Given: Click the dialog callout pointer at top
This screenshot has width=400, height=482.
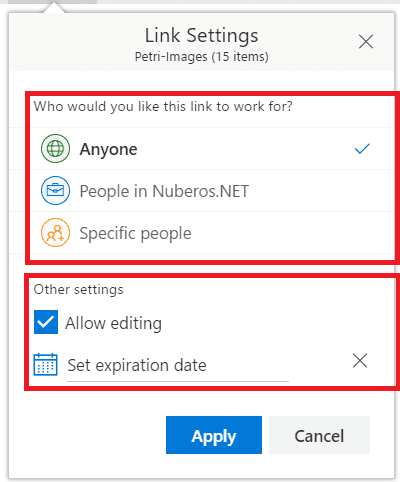Looking at the screenshot, I should pos(53,8).
